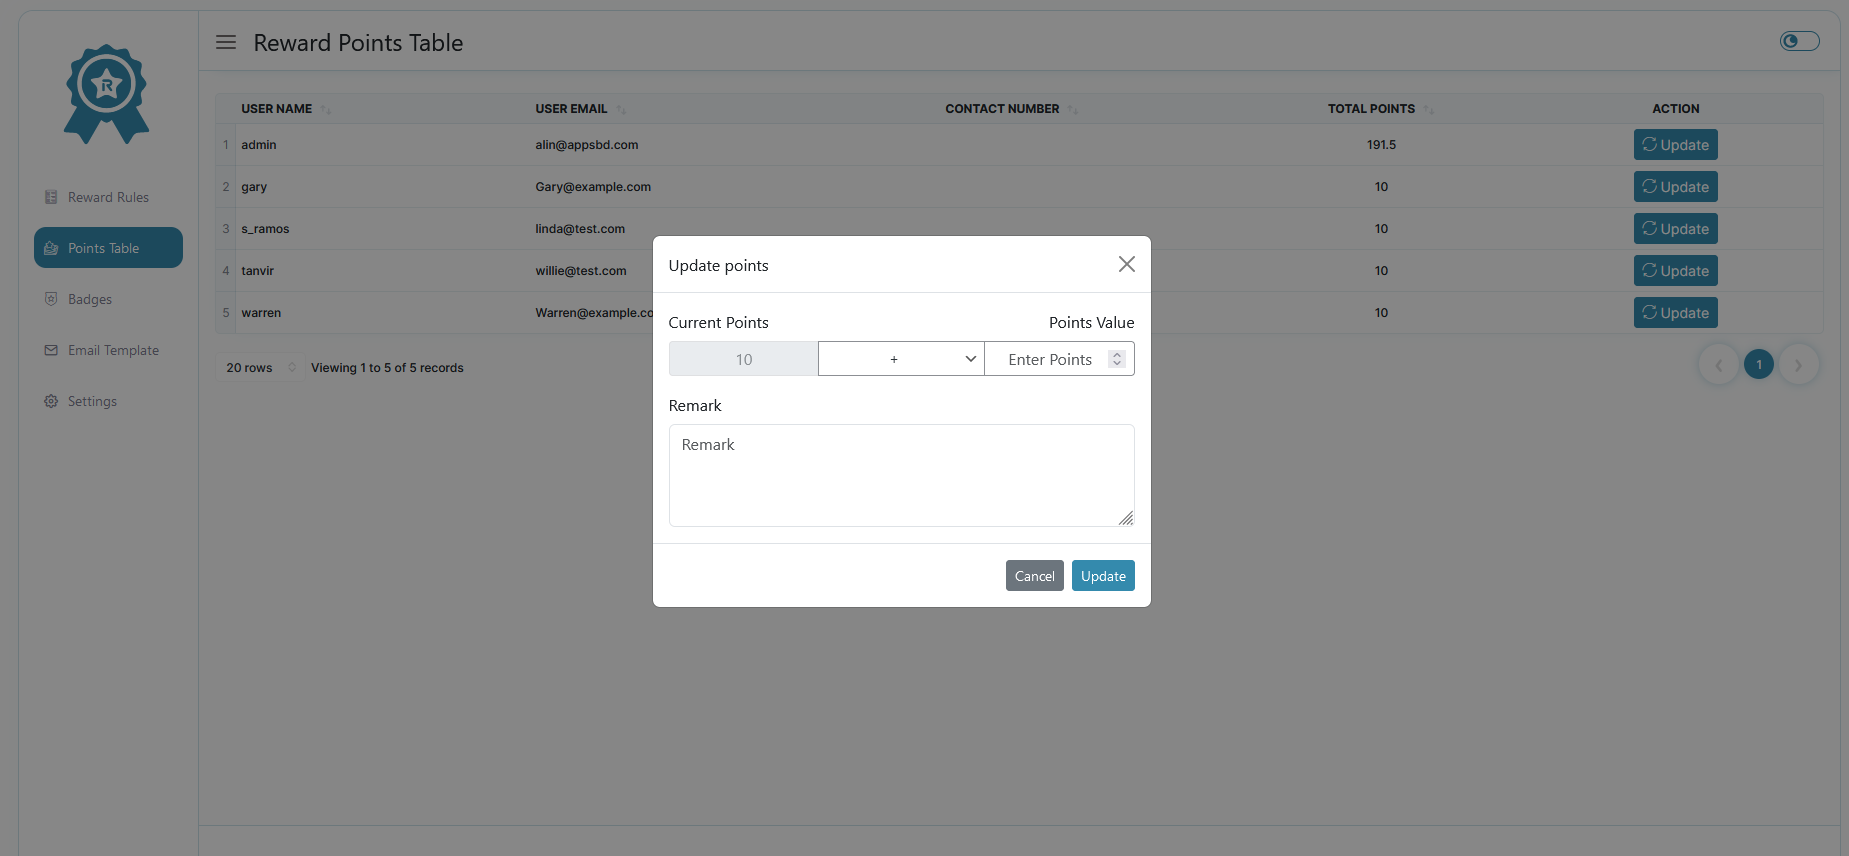The height and width of the screenshot is (856, 1849).
Task: Click the next page arrow
Action: click(1798, 365)
